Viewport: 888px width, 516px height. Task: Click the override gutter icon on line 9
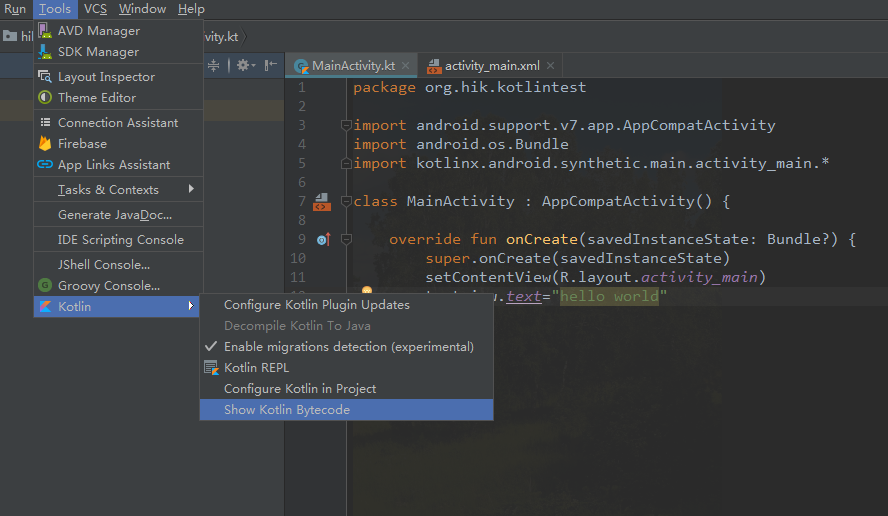pos(323,240)
